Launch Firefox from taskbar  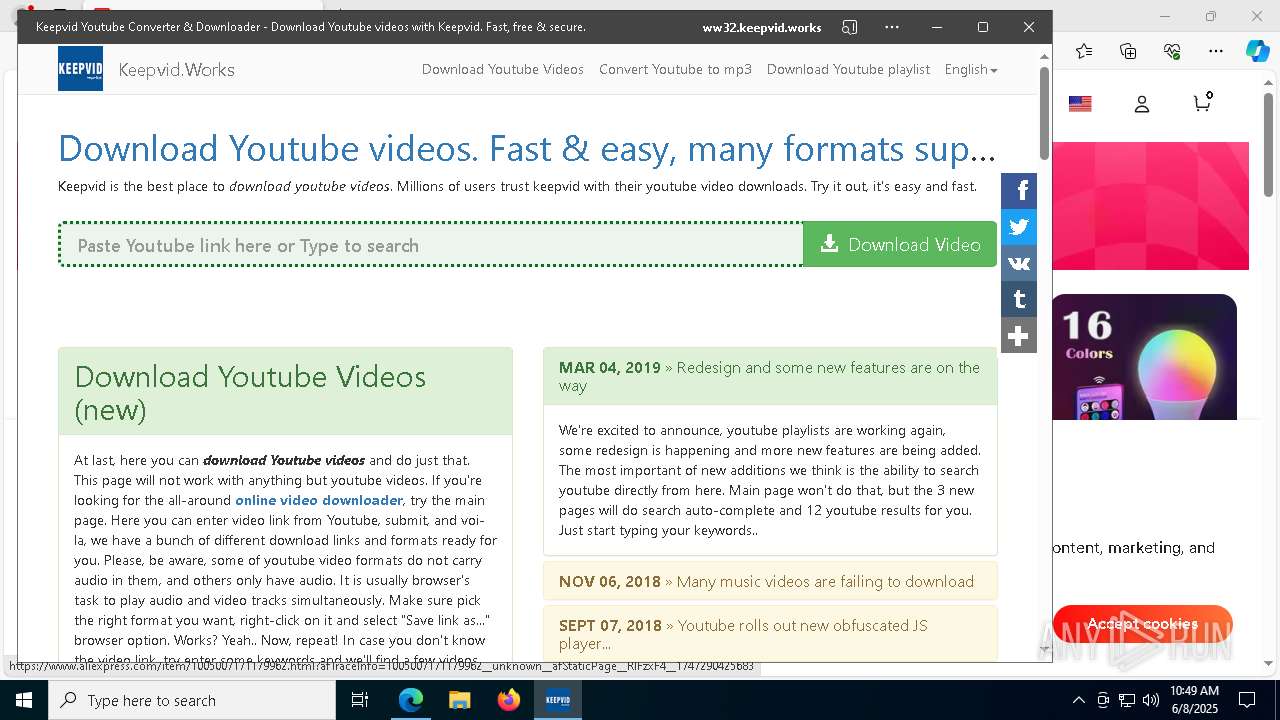[x=509, y=700]
